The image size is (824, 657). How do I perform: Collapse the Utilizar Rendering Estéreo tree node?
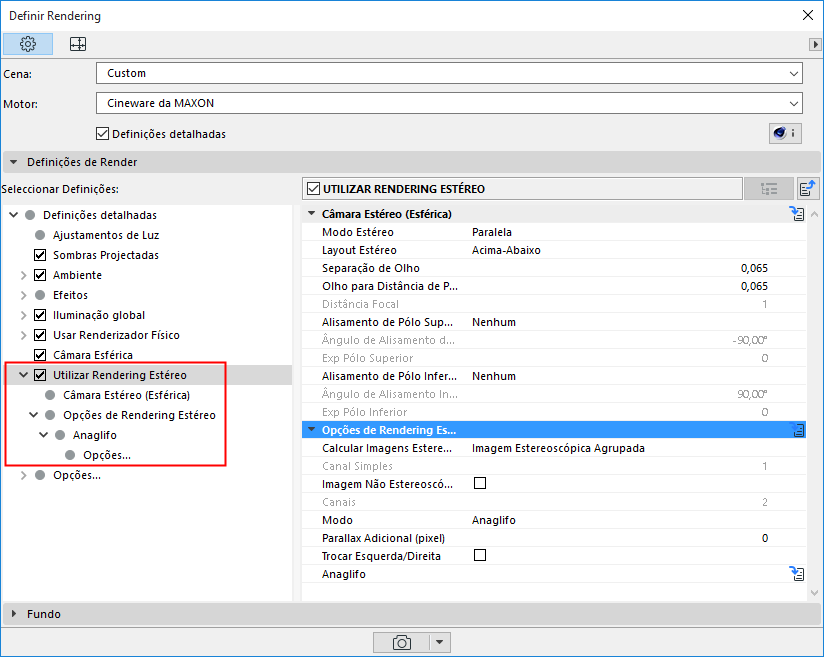(x=24, y=375)
